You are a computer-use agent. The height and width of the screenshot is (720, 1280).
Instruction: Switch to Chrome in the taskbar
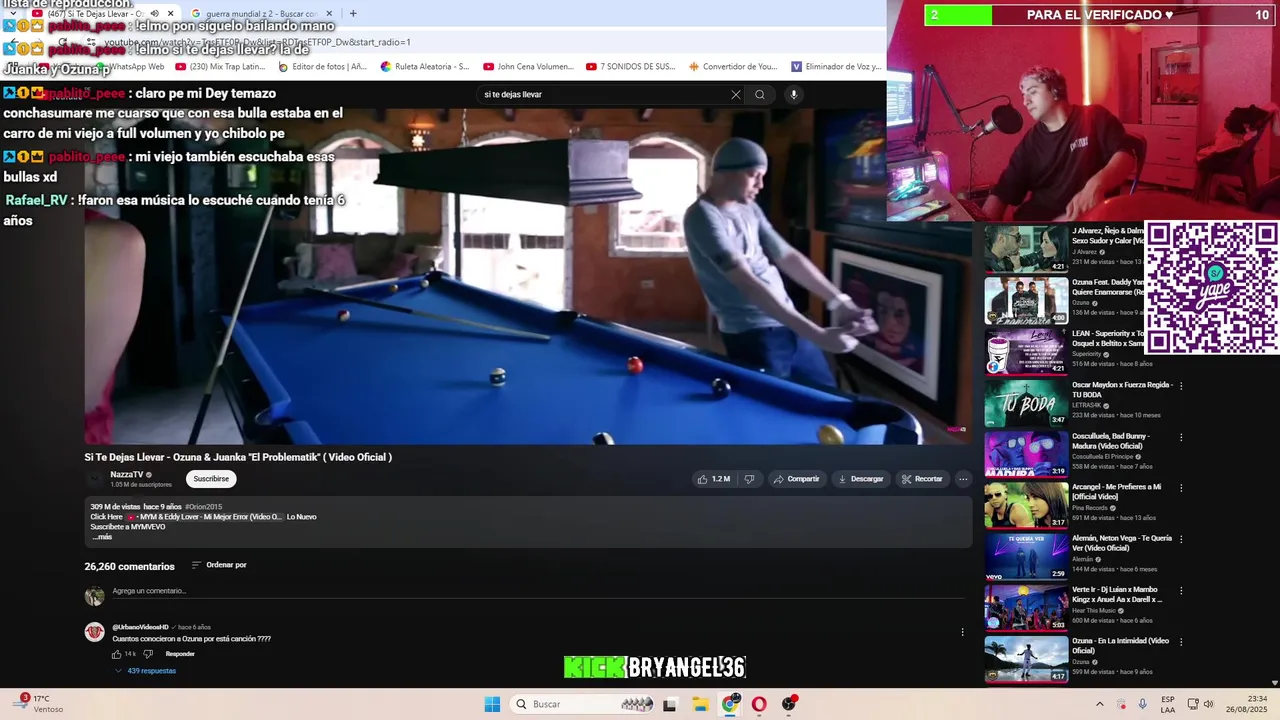click(x=730, y=704)
